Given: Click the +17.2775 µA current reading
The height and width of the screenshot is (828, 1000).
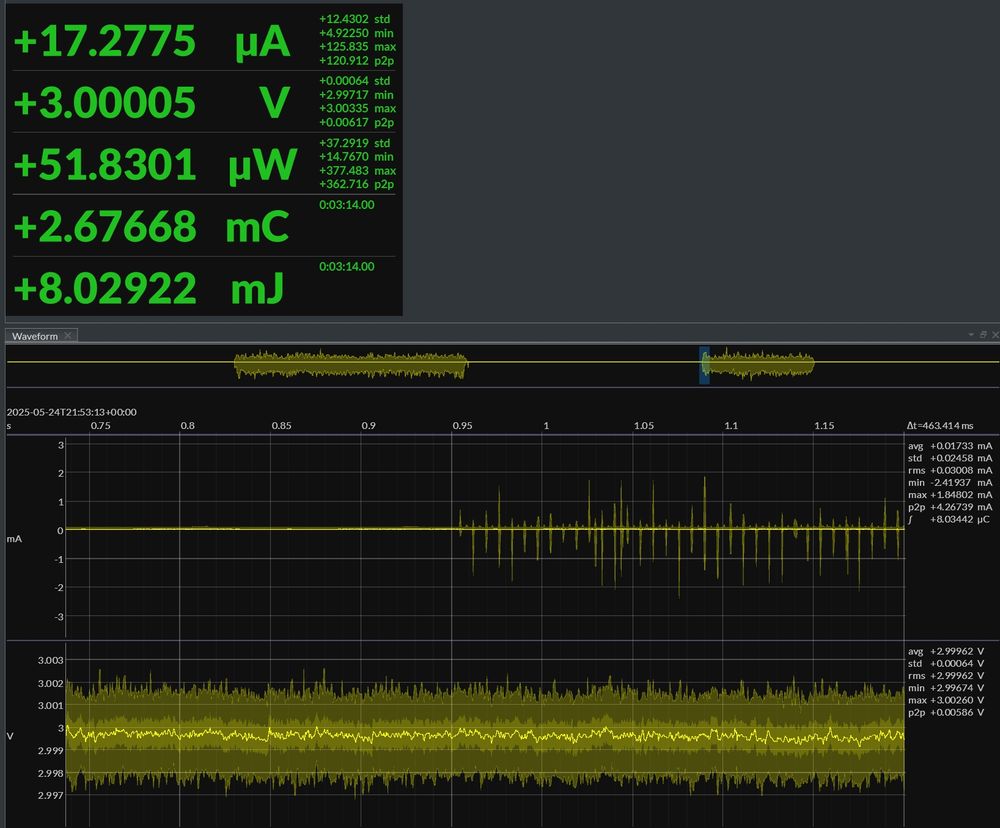Looking at the screenshot, I should point(152,41).
